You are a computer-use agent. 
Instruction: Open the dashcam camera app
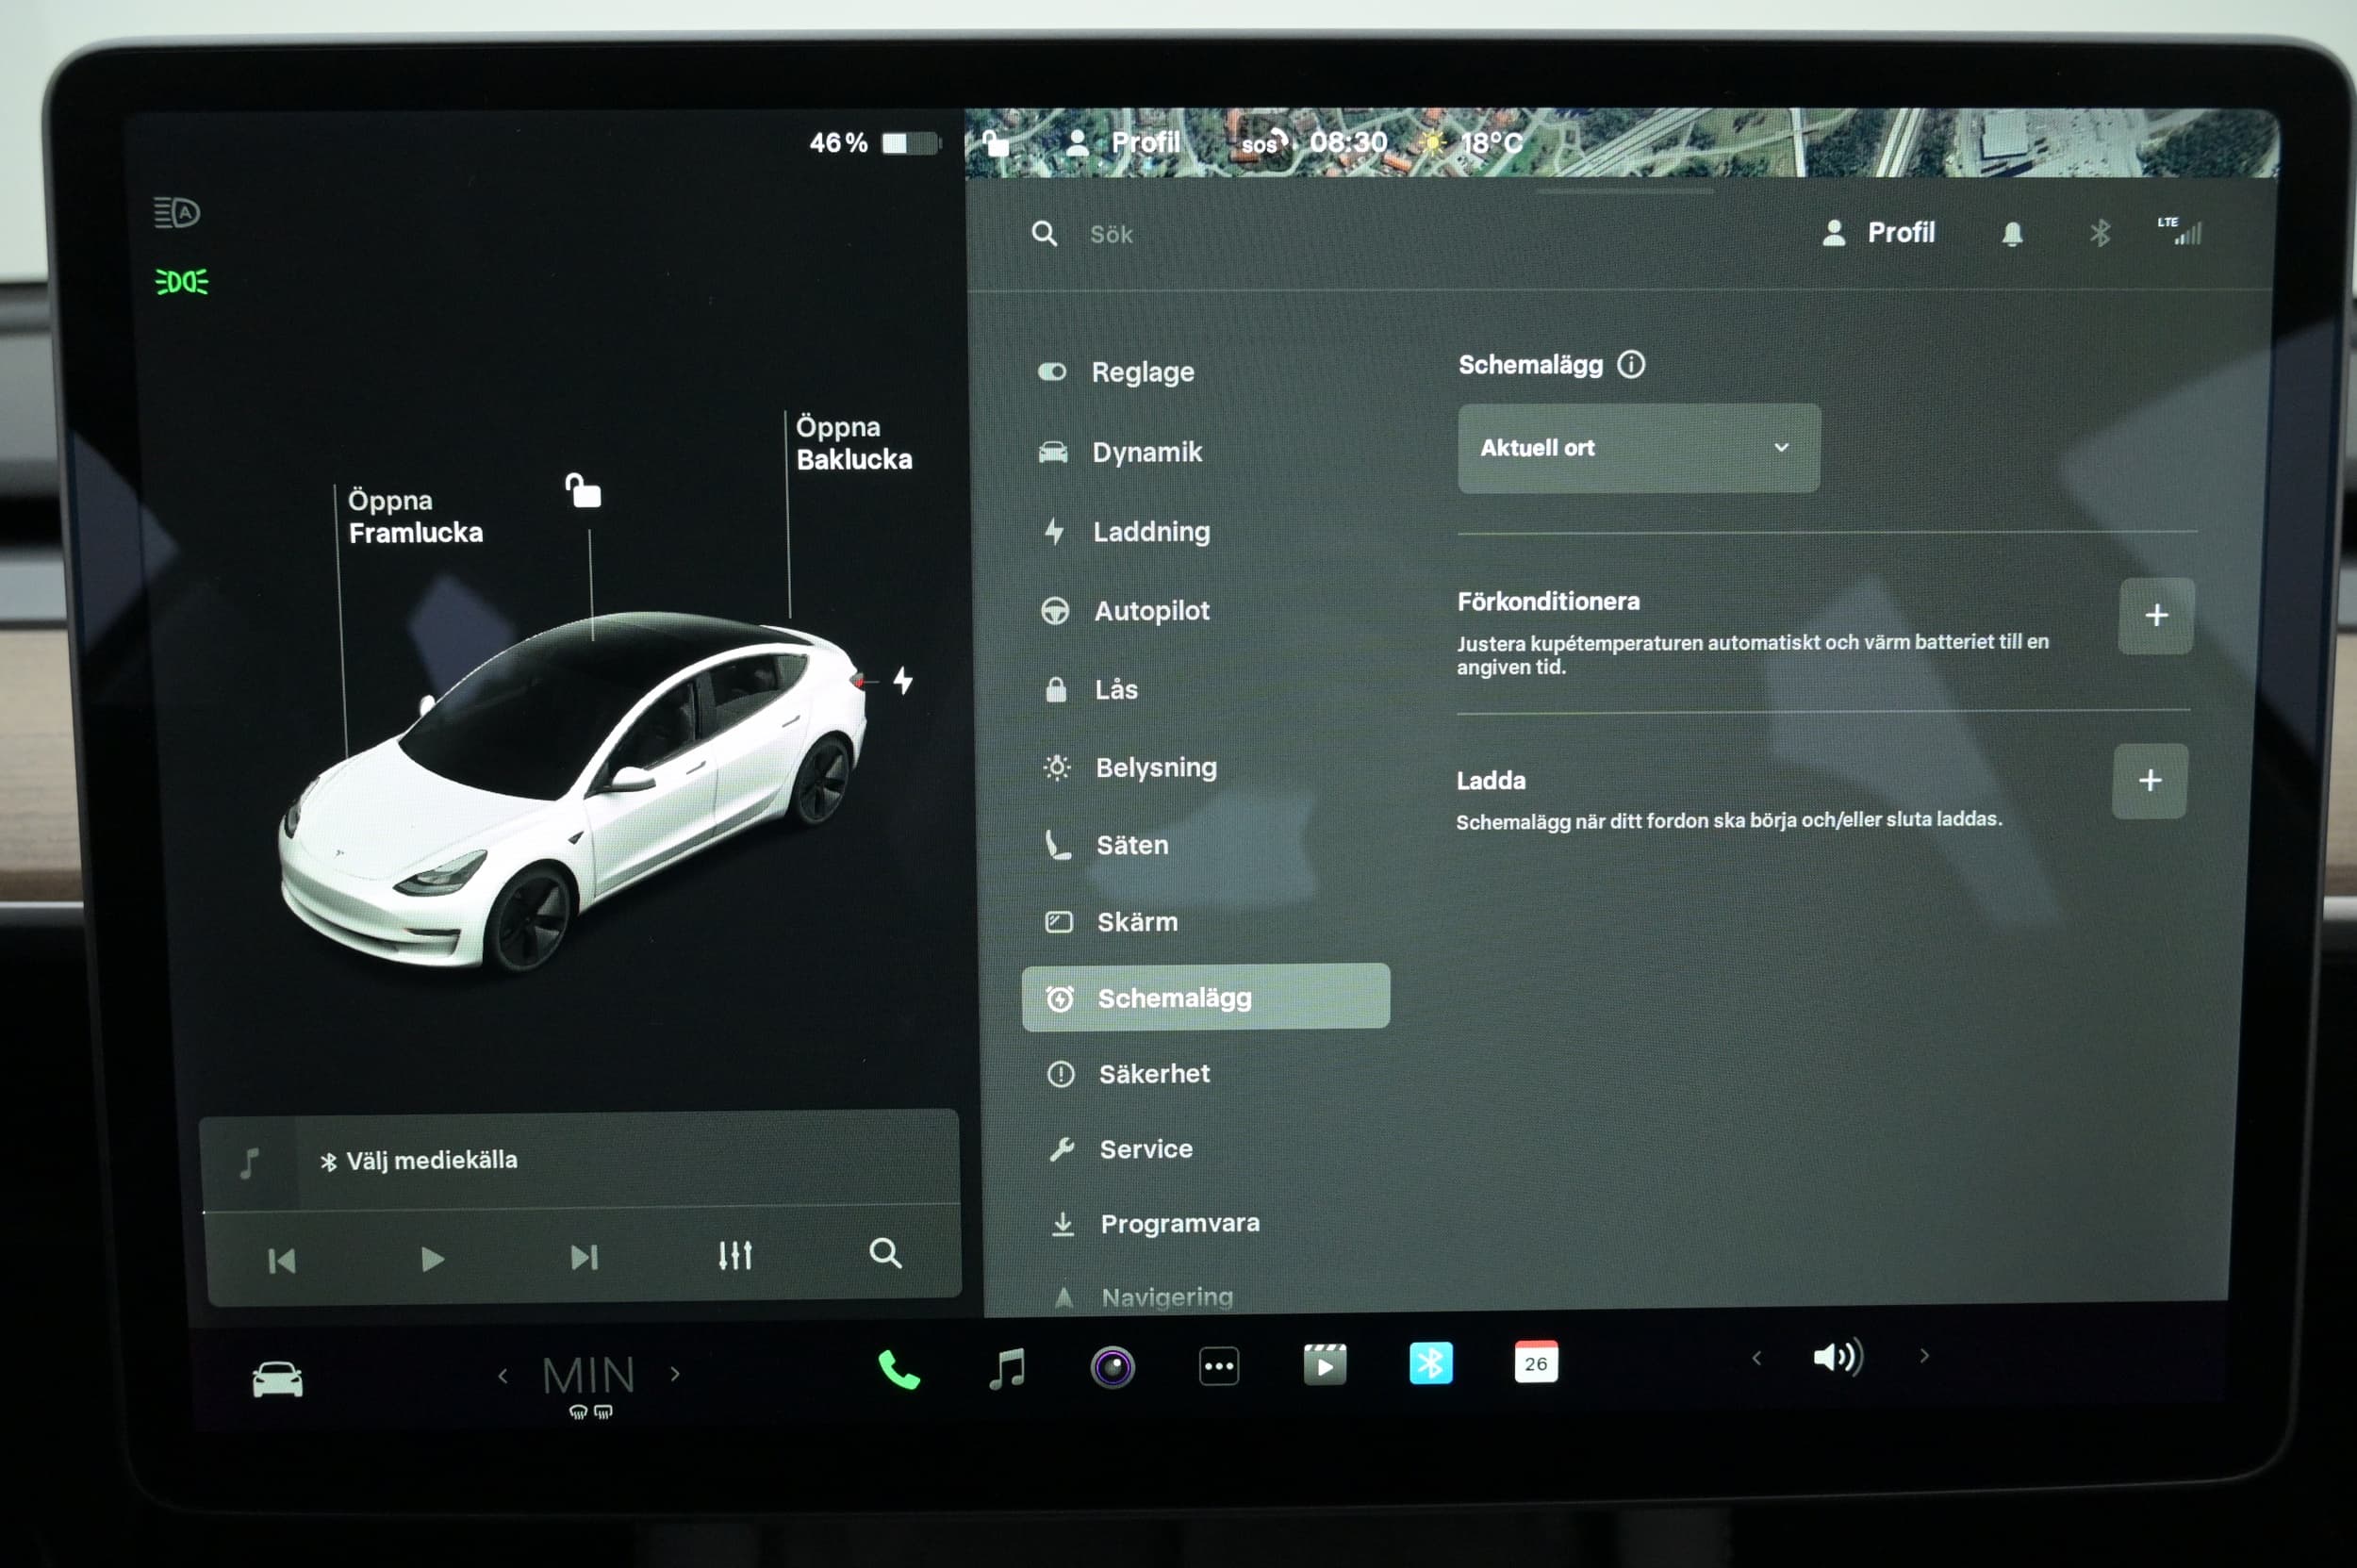(1112, 1367)
